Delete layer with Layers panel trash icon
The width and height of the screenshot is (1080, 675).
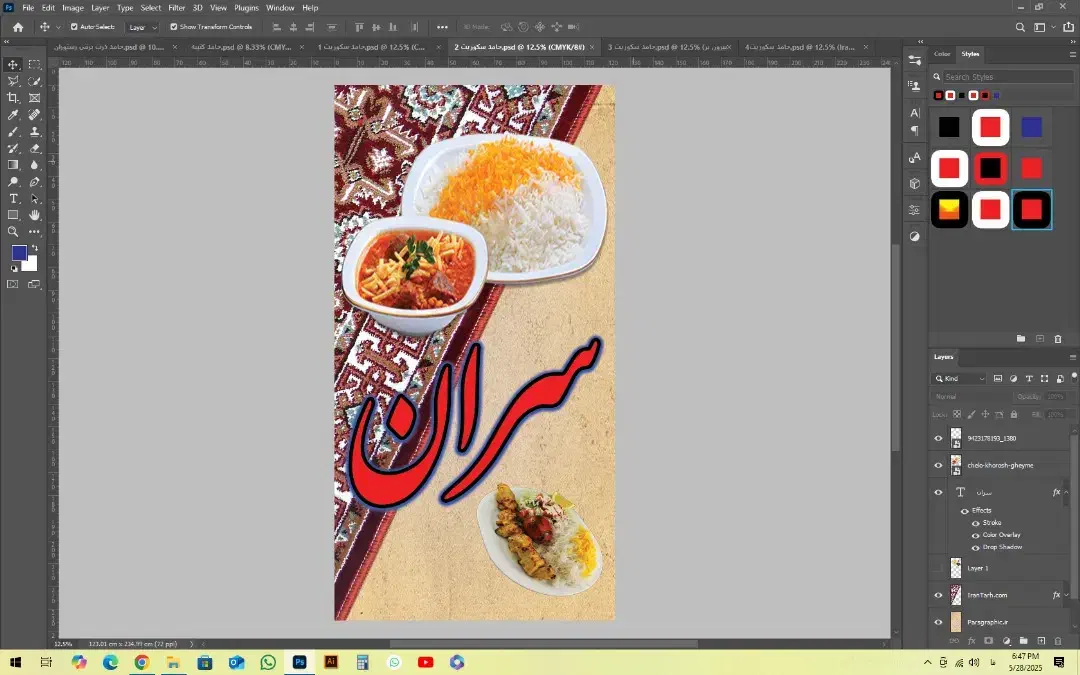click(x=1058, y=641)
